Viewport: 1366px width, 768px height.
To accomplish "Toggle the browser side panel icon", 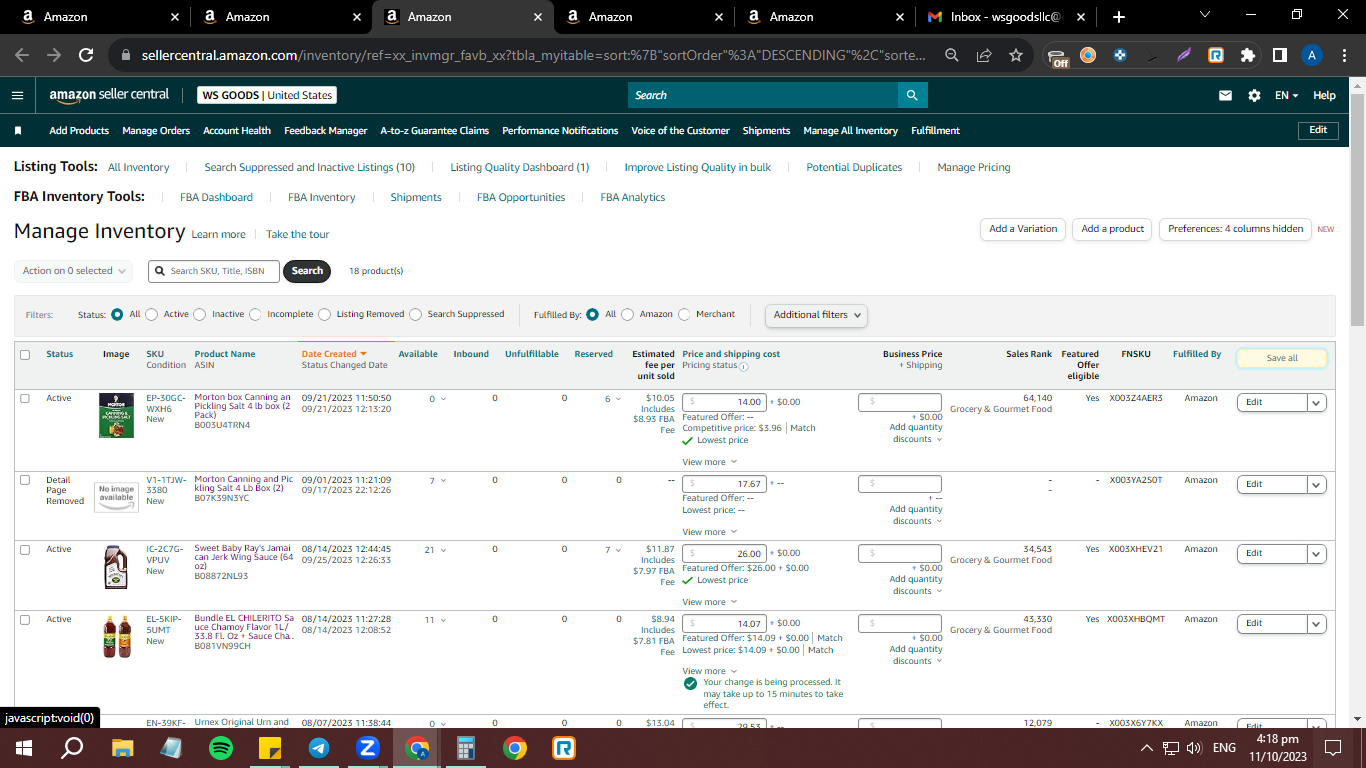I will 1279,56.
